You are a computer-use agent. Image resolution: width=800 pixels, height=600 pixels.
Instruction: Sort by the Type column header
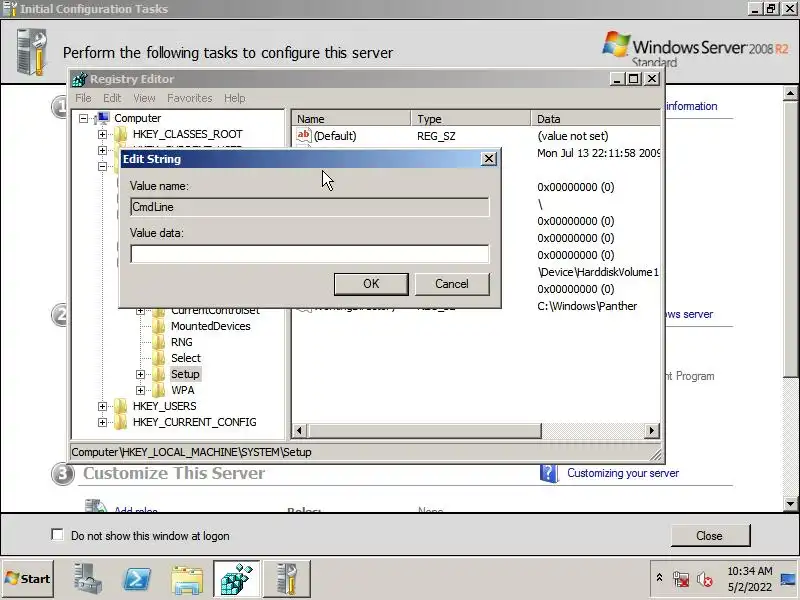coord(470,119)
